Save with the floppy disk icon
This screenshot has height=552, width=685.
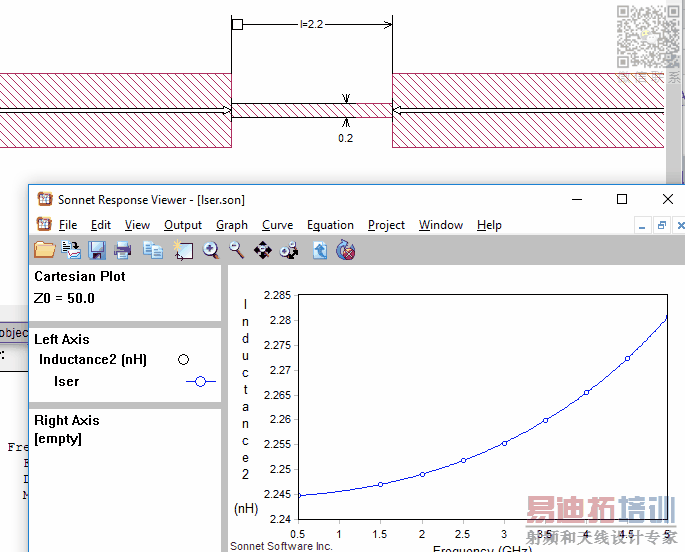(97, 250)
